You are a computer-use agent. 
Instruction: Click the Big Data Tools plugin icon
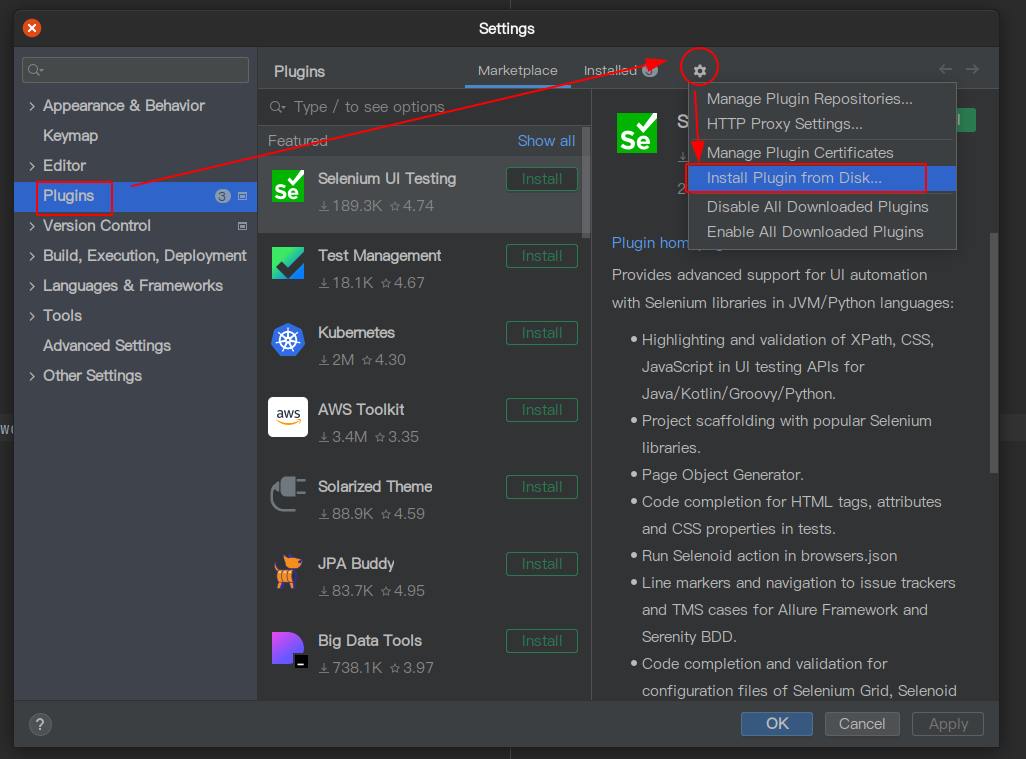click(x=289, y=649)
